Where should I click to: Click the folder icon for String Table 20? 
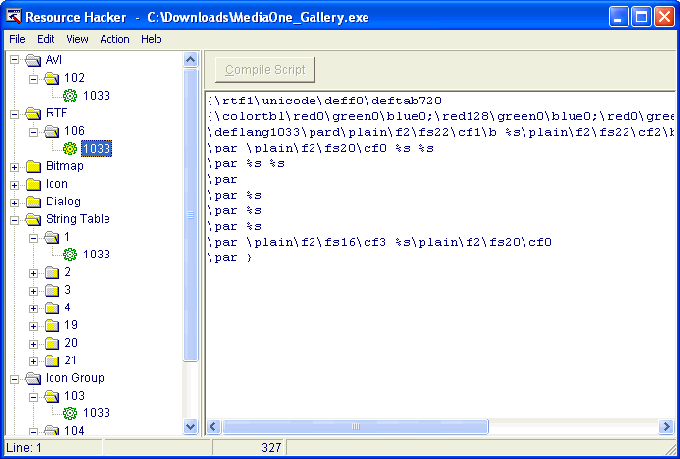point(52,343)
